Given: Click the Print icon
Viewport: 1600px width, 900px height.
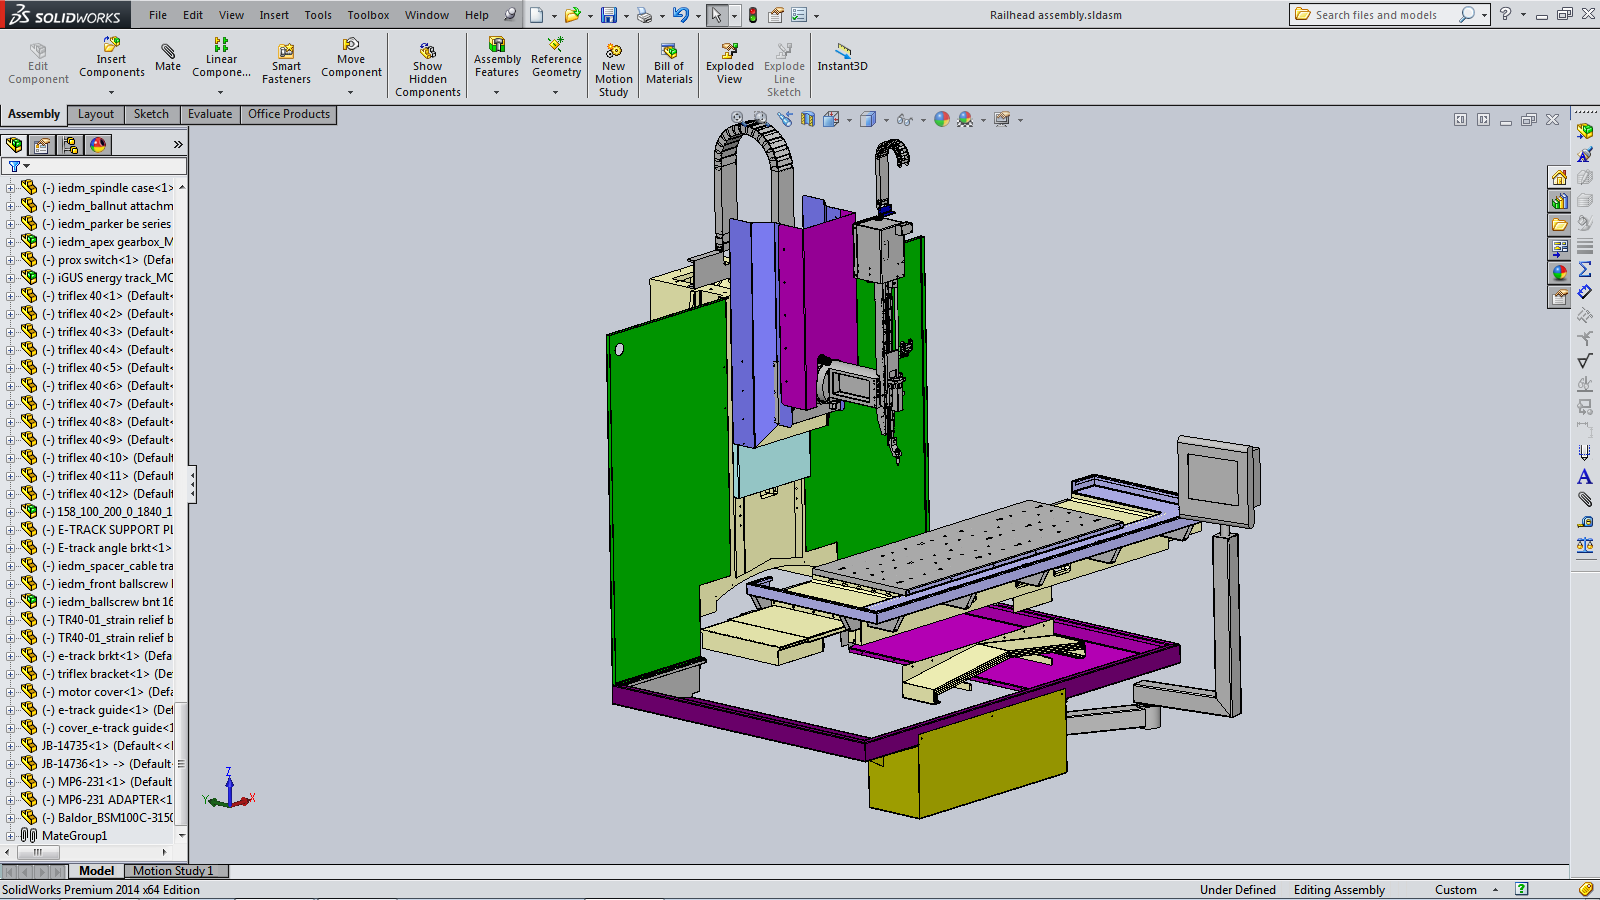Looking at the screenshot, I should click(645, 15).
